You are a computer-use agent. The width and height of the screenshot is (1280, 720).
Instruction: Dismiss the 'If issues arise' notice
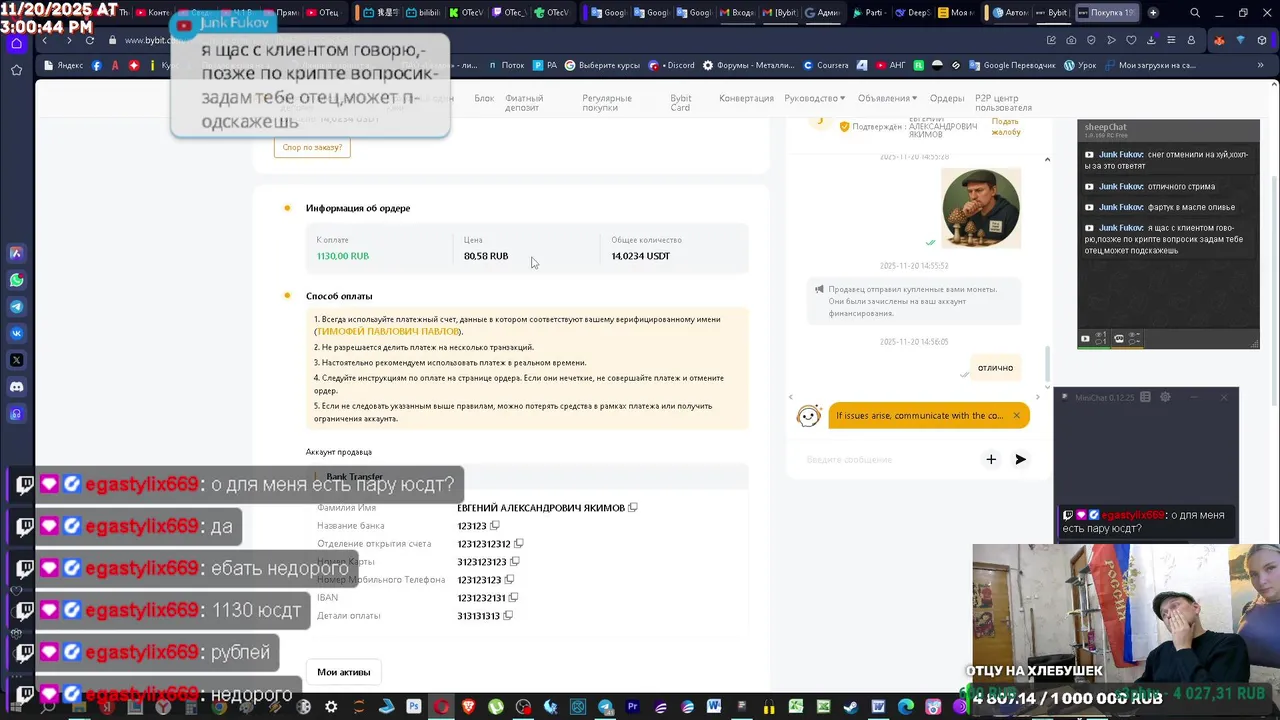1016,416
